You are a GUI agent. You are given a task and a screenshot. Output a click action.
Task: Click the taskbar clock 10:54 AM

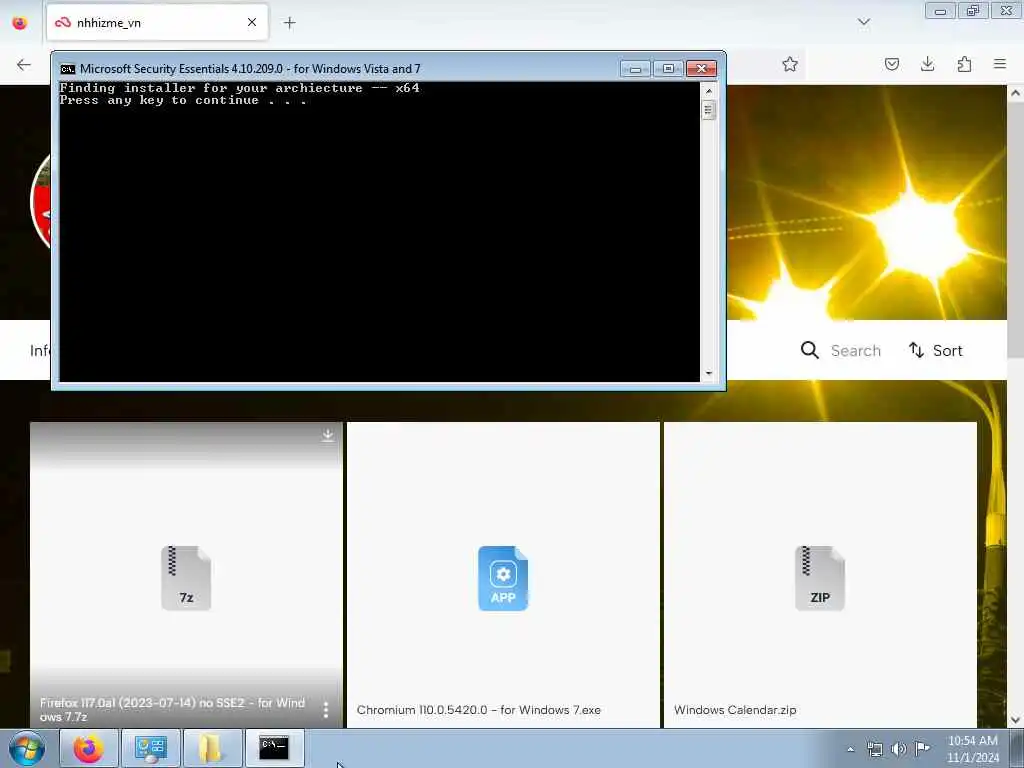click(x=972, y=741)
